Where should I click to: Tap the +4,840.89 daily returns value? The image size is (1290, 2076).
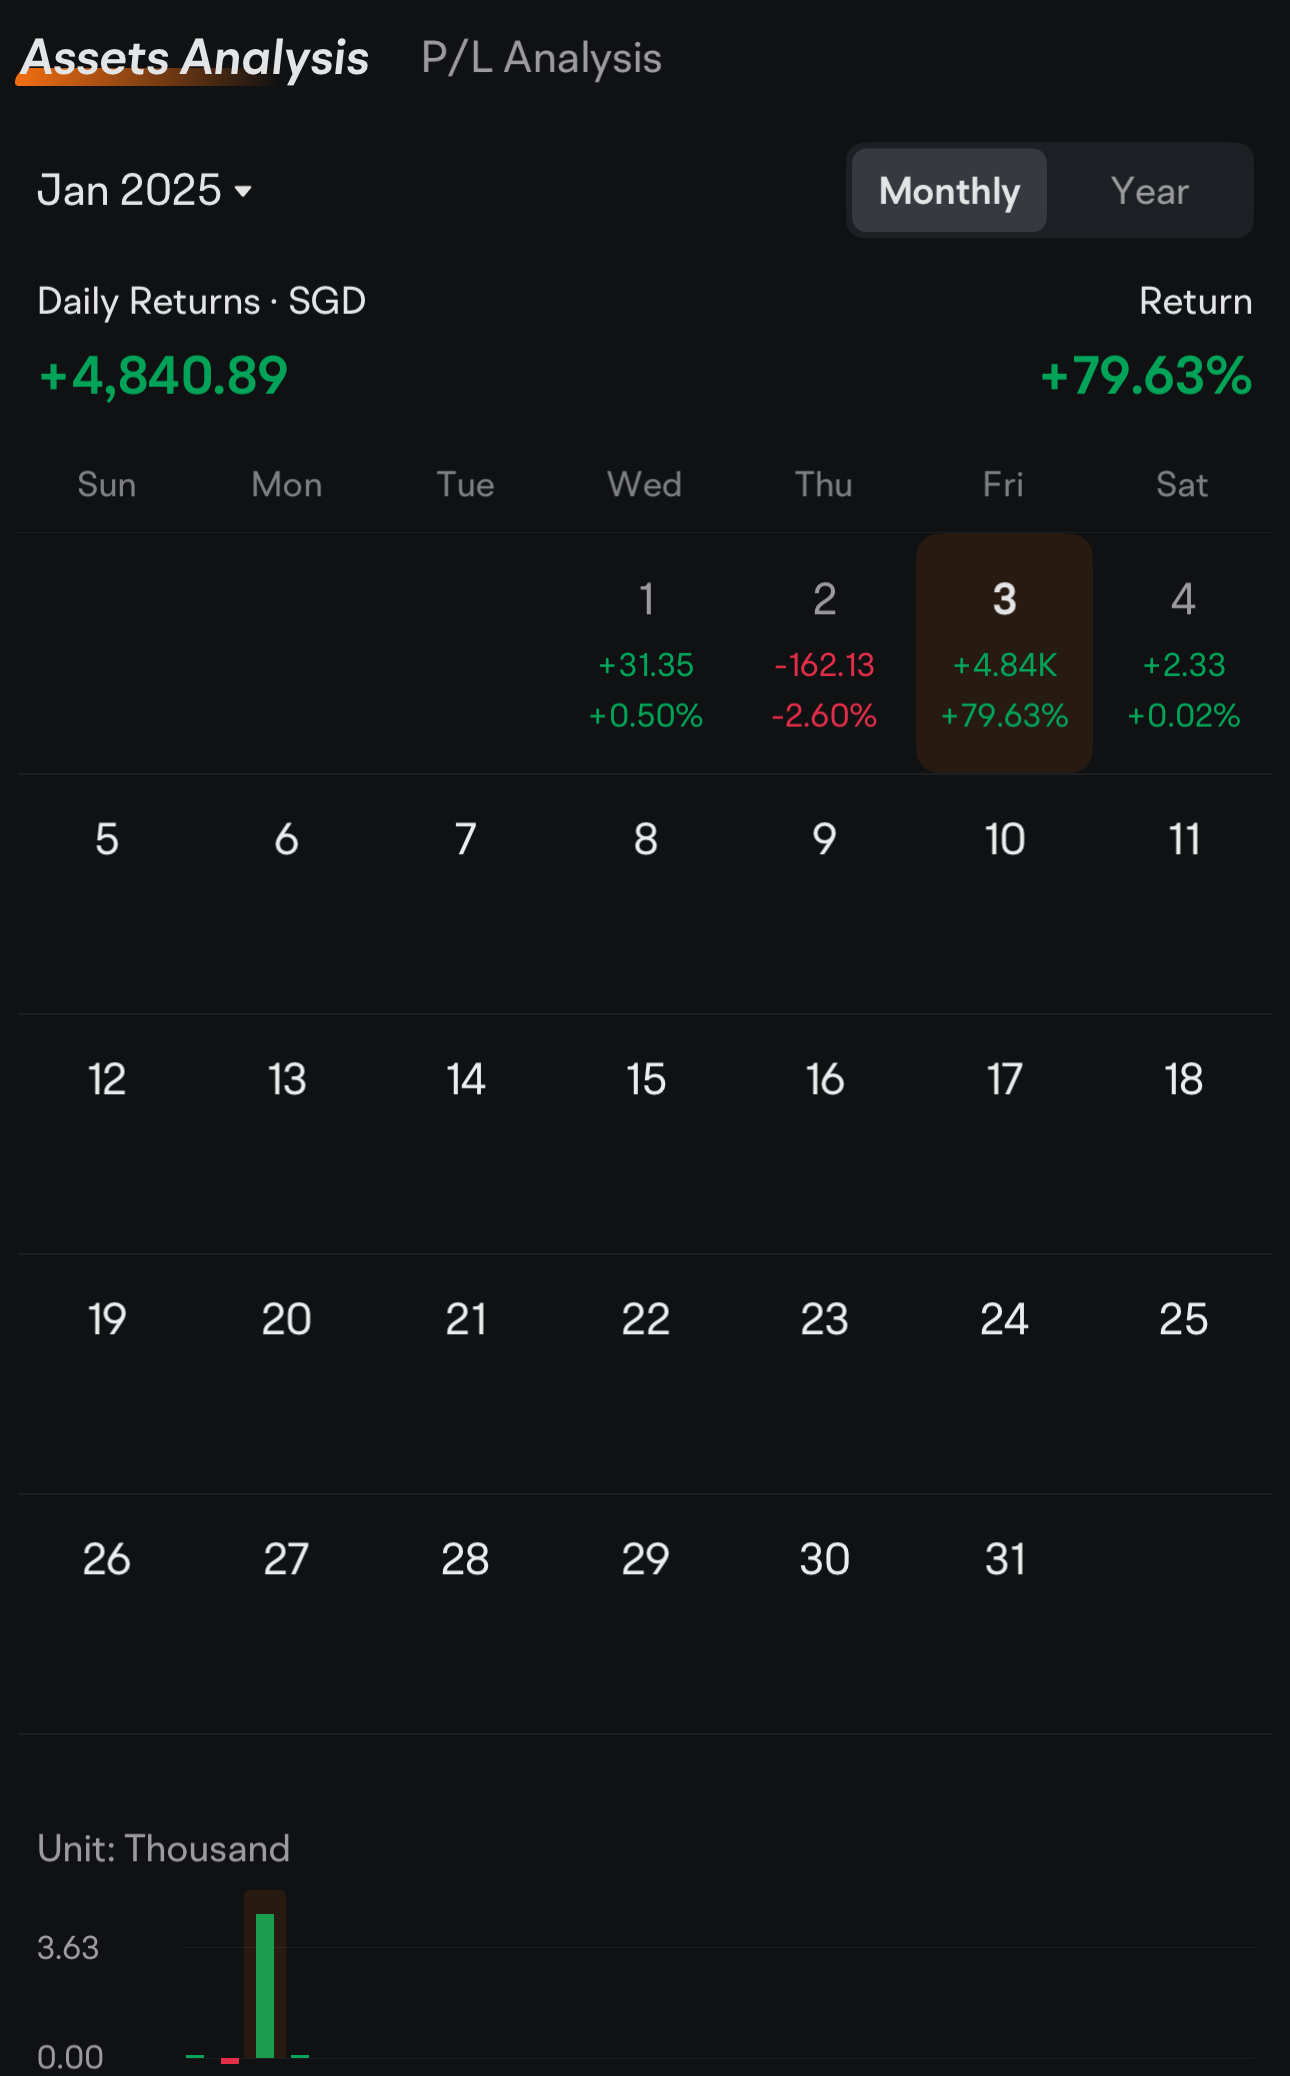point(164,376)
